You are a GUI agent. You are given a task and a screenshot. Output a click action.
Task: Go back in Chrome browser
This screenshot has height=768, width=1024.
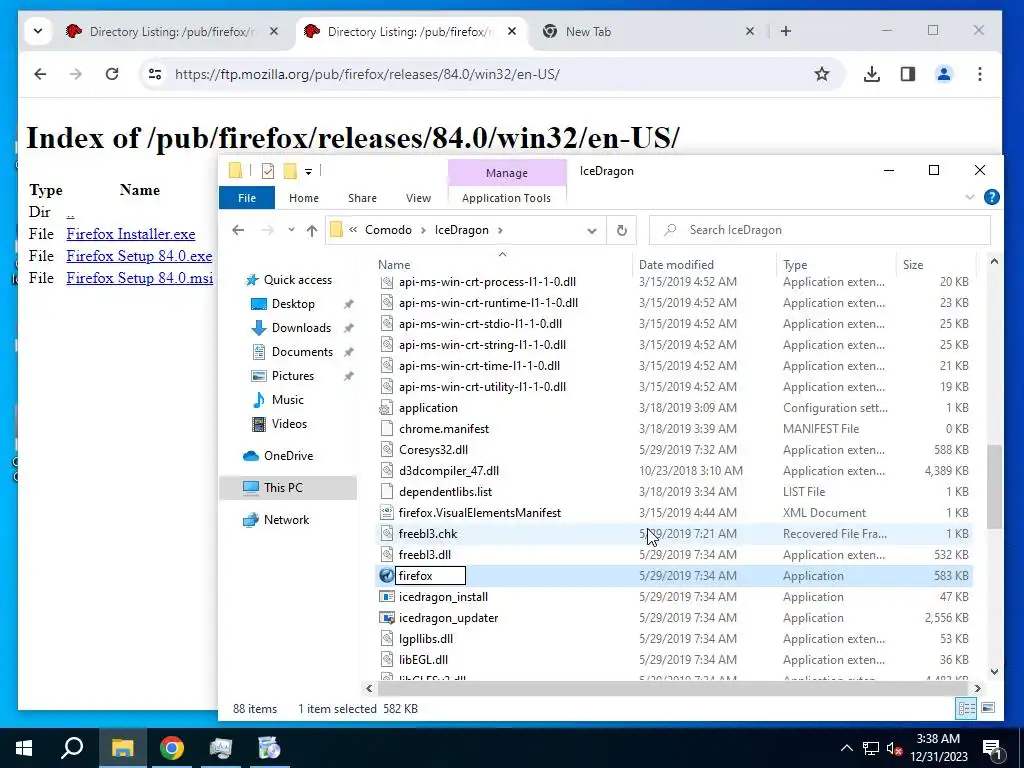(40, 74)
